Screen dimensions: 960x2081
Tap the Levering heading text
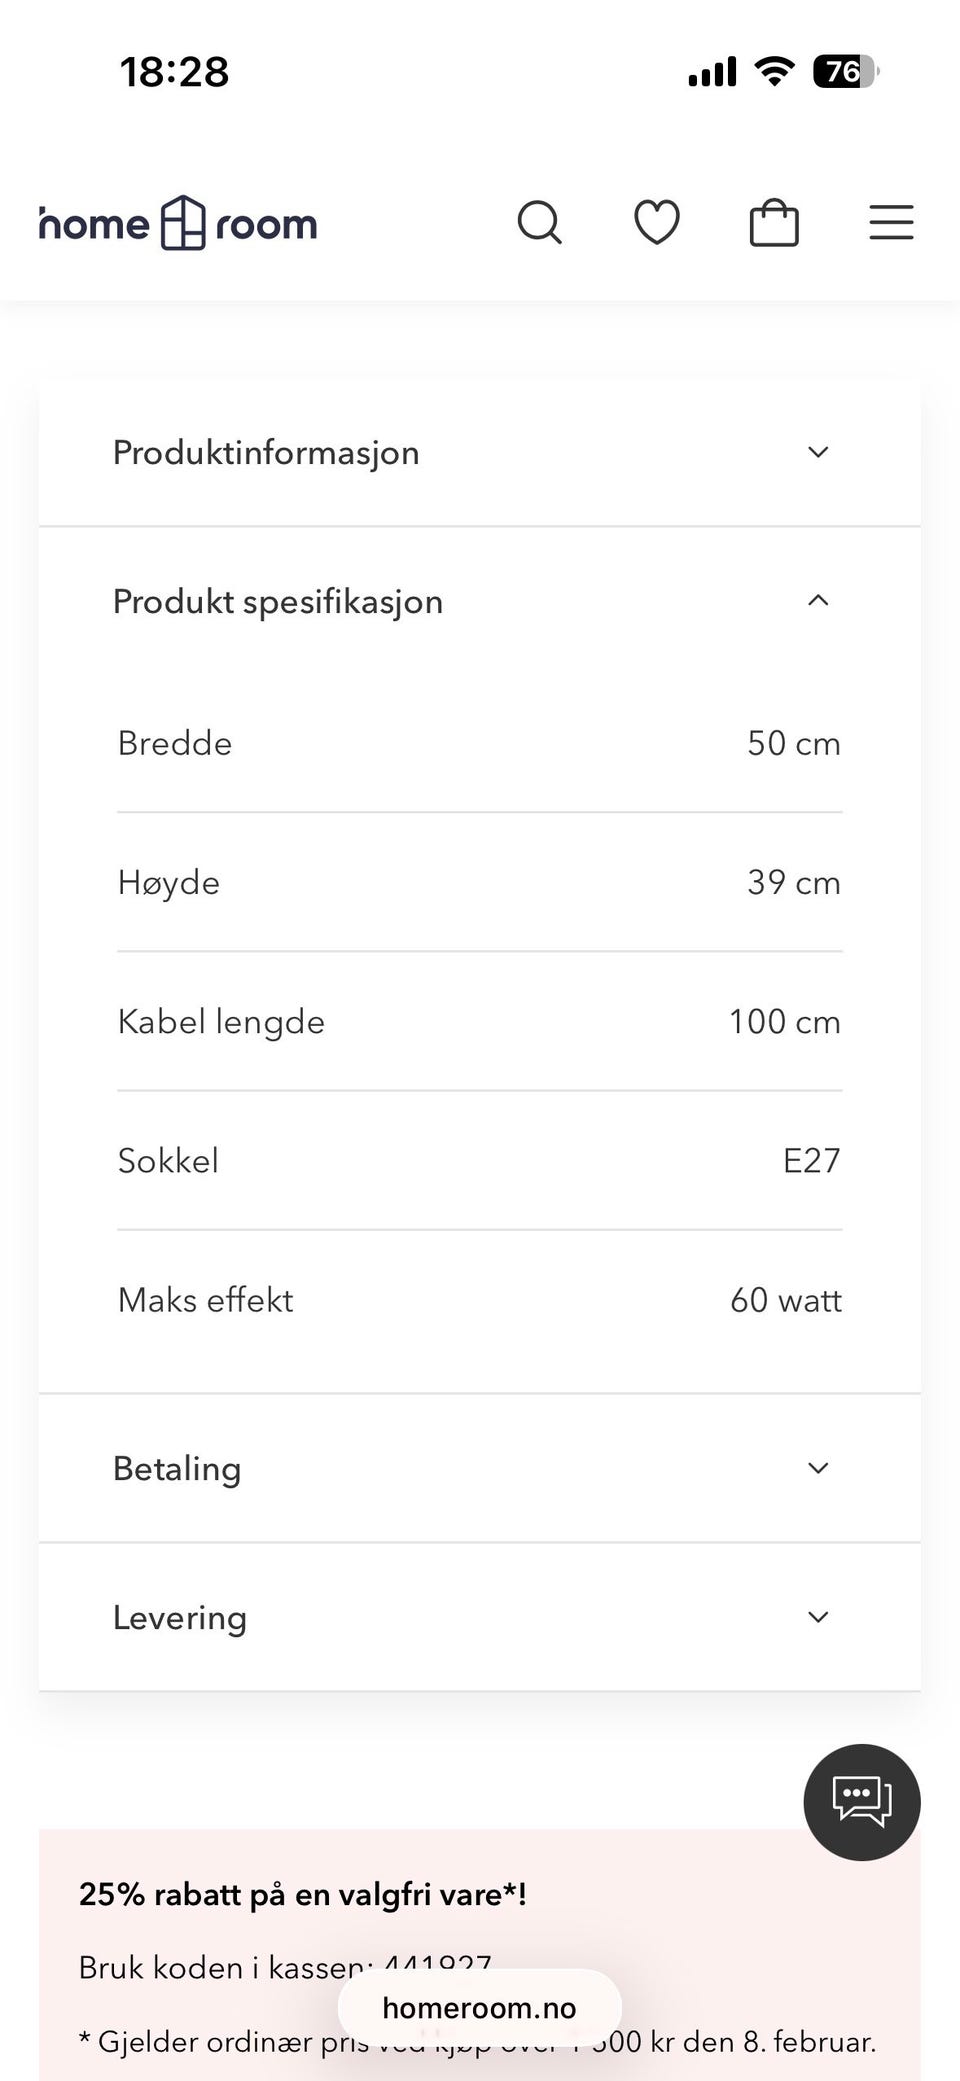(x=180, y=1618)
